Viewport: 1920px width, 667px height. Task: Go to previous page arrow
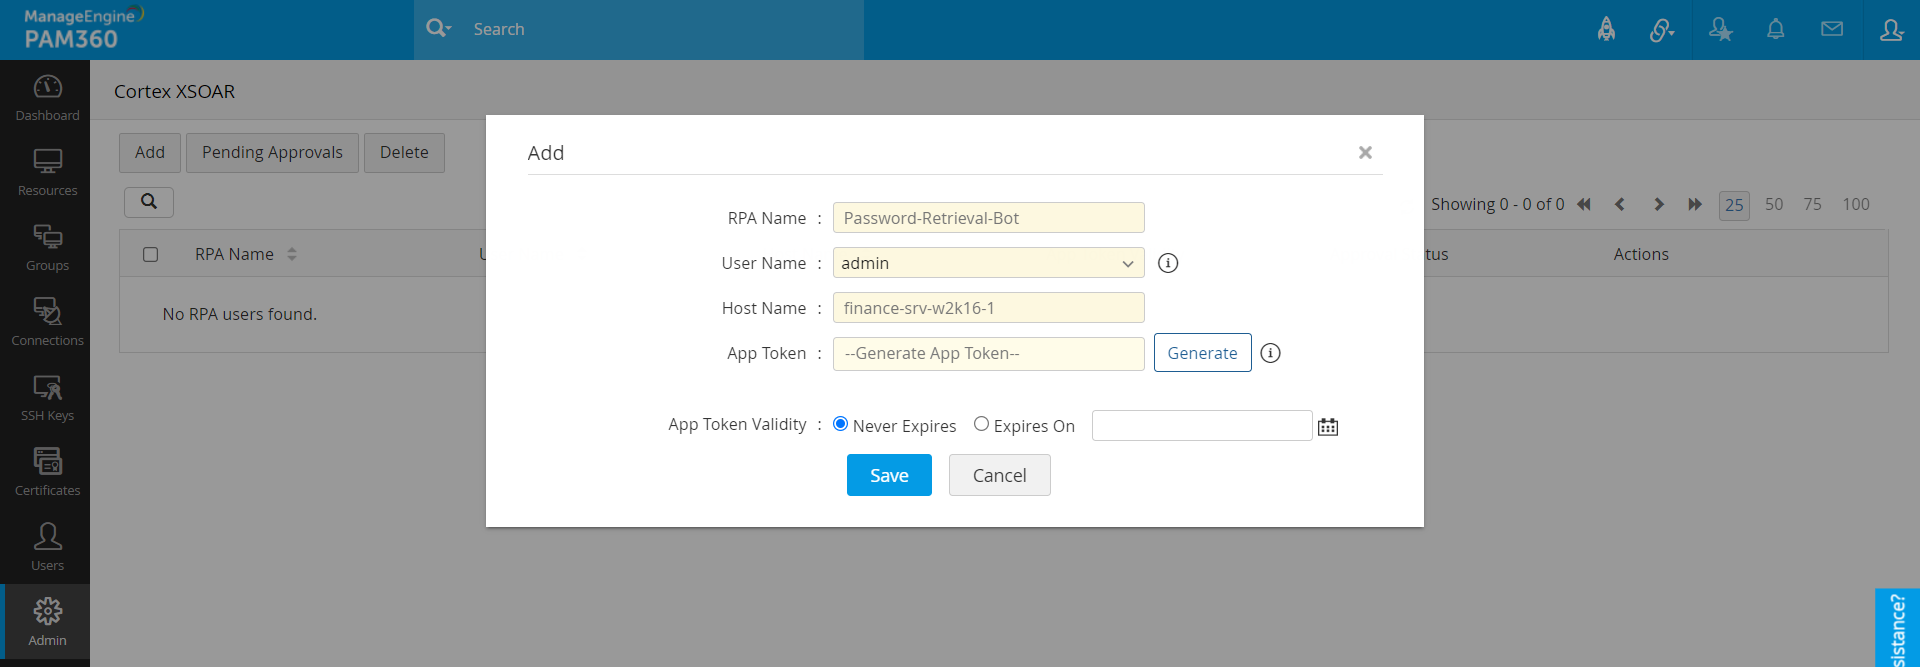[1620, 204]
